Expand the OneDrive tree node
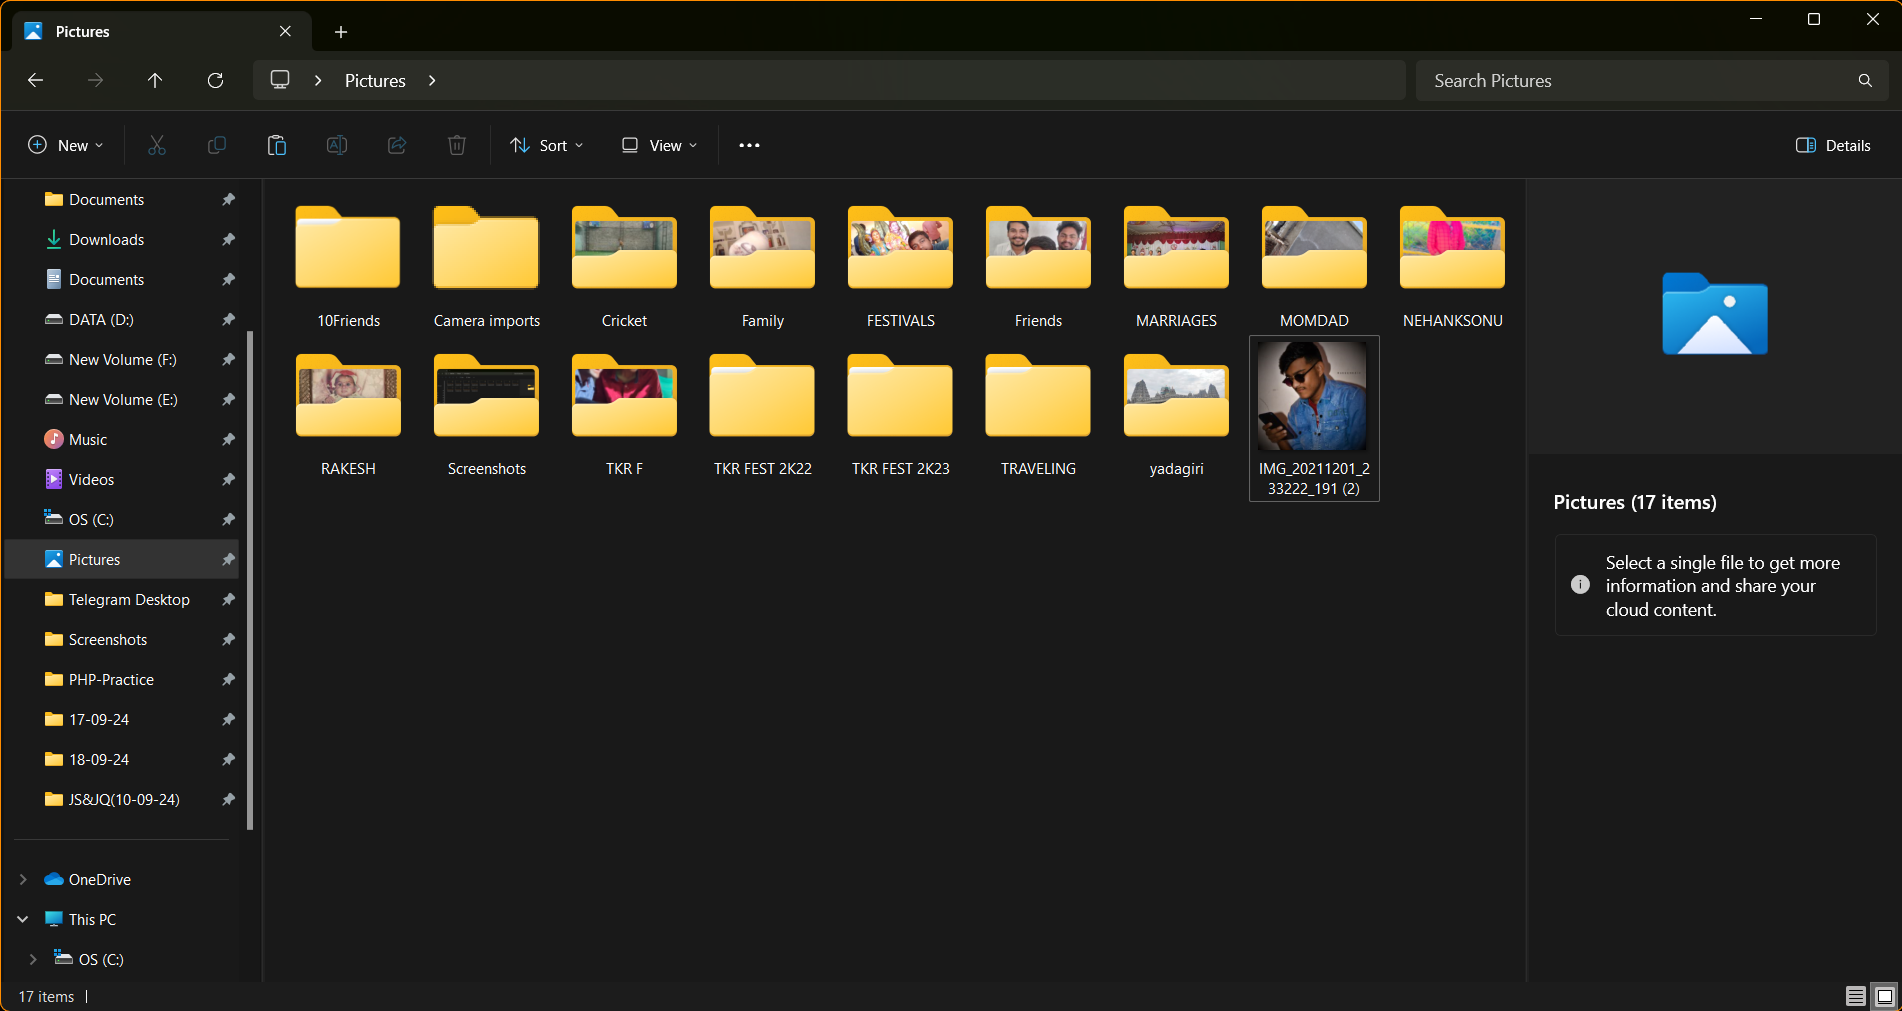 point(23,879)
